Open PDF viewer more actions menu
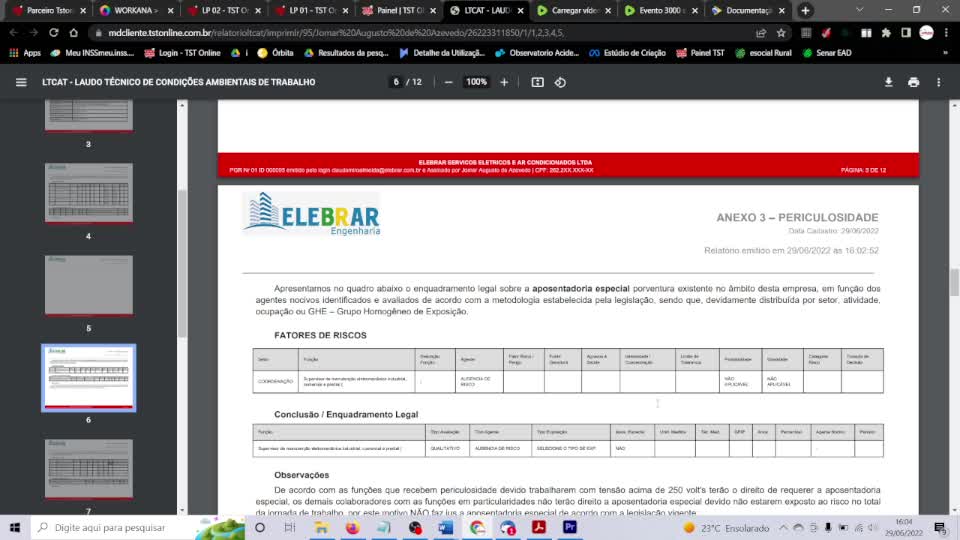This screenshot has width=960, height=540. click(x=939, y=82)
